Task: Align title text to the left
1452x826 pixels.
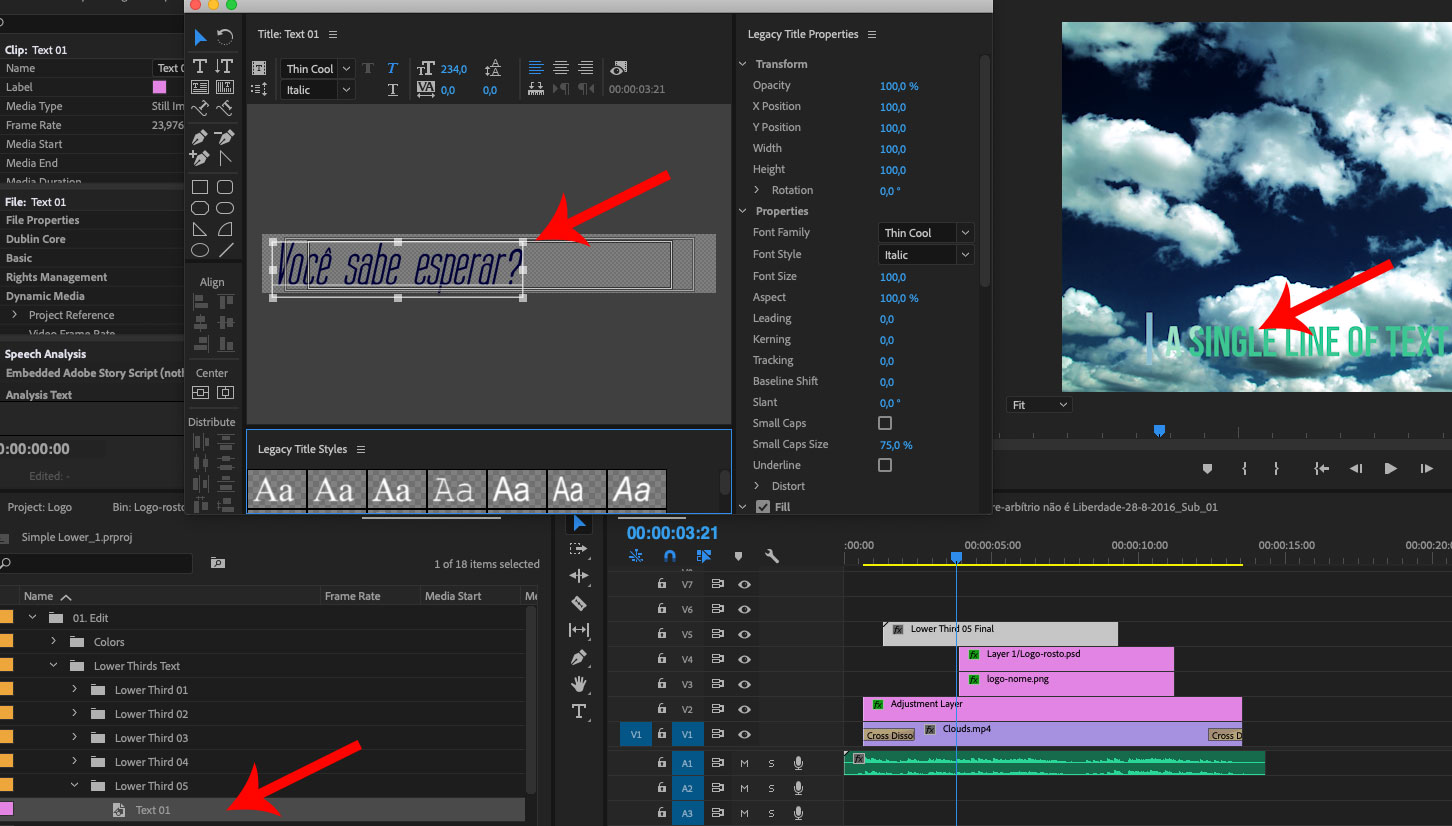Action: click(537, 68)
